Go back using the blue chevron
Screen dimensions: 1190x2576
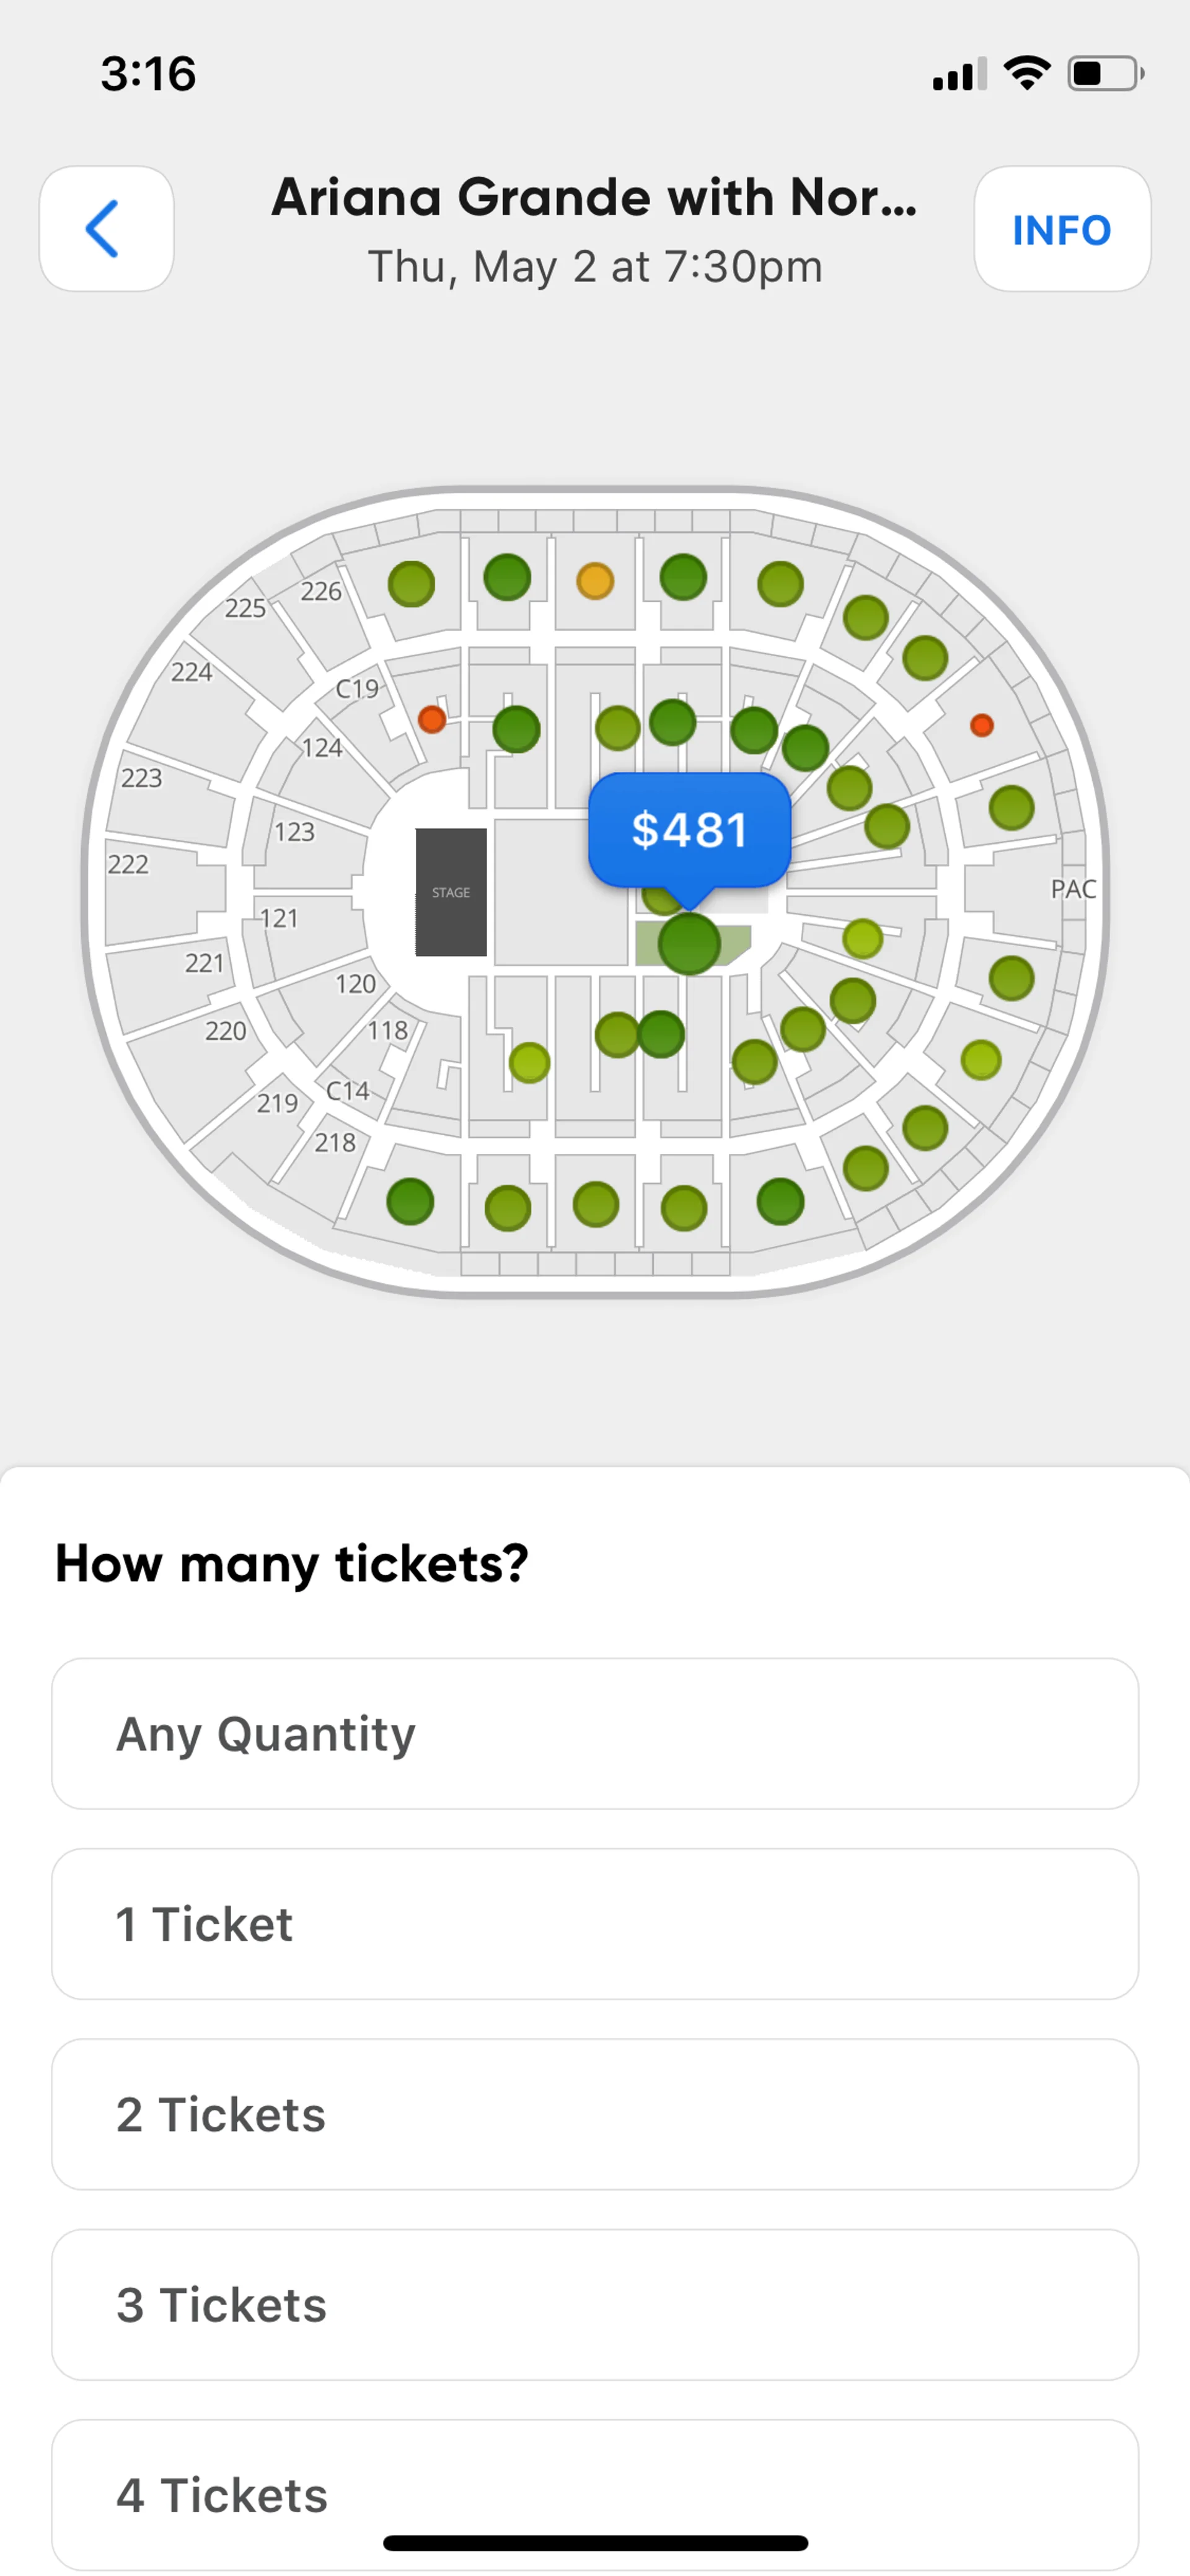105,229
